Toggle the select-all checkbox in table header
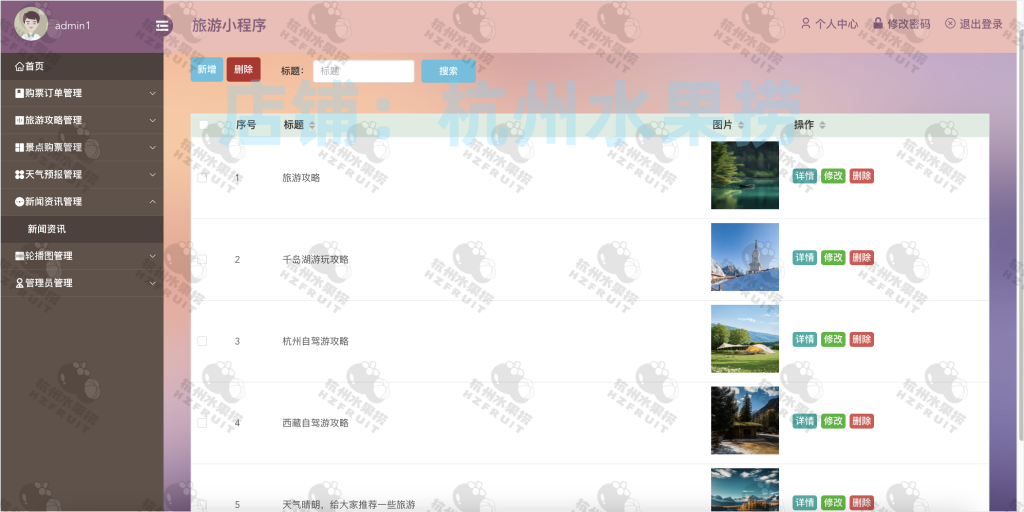This screenshot has height=512, width=1024. click(203, 125)
